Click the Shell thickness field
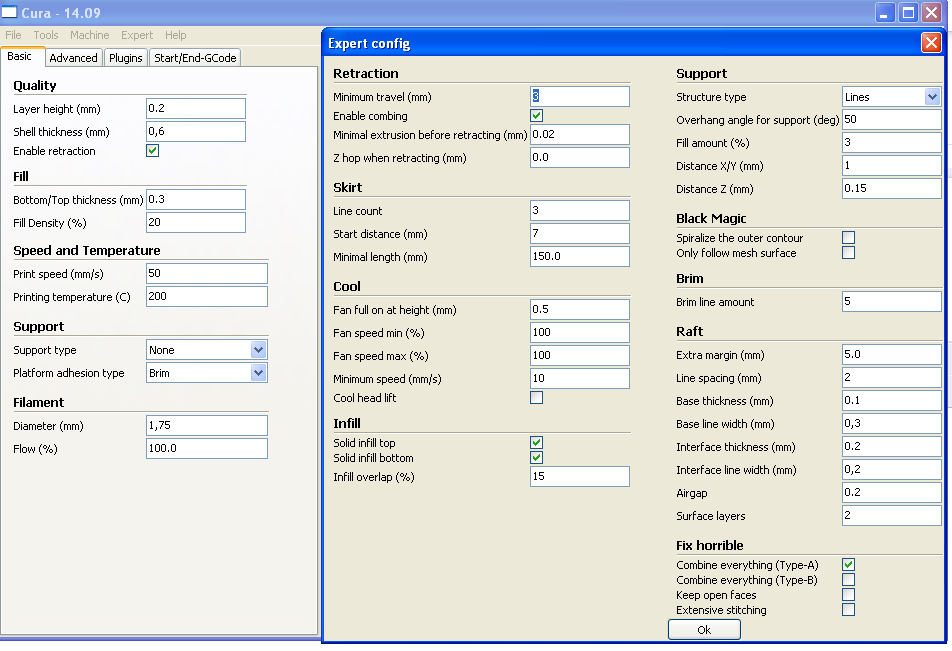This screenshot has height=651, width=952. 196,132
